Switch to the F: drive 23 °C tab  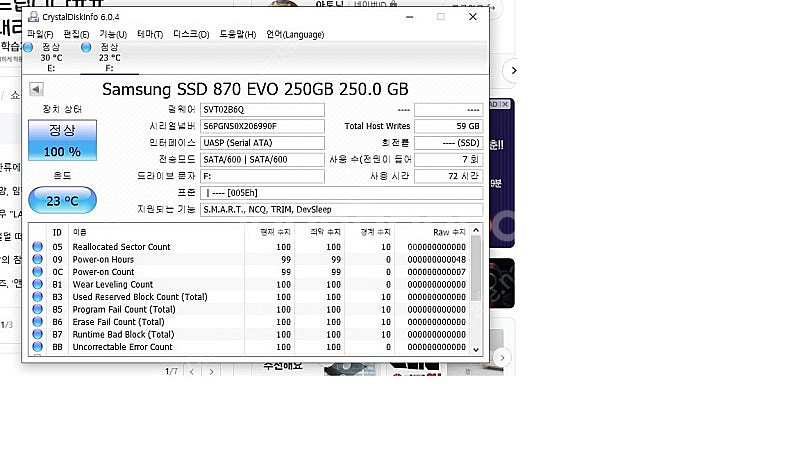click(109, 57)
